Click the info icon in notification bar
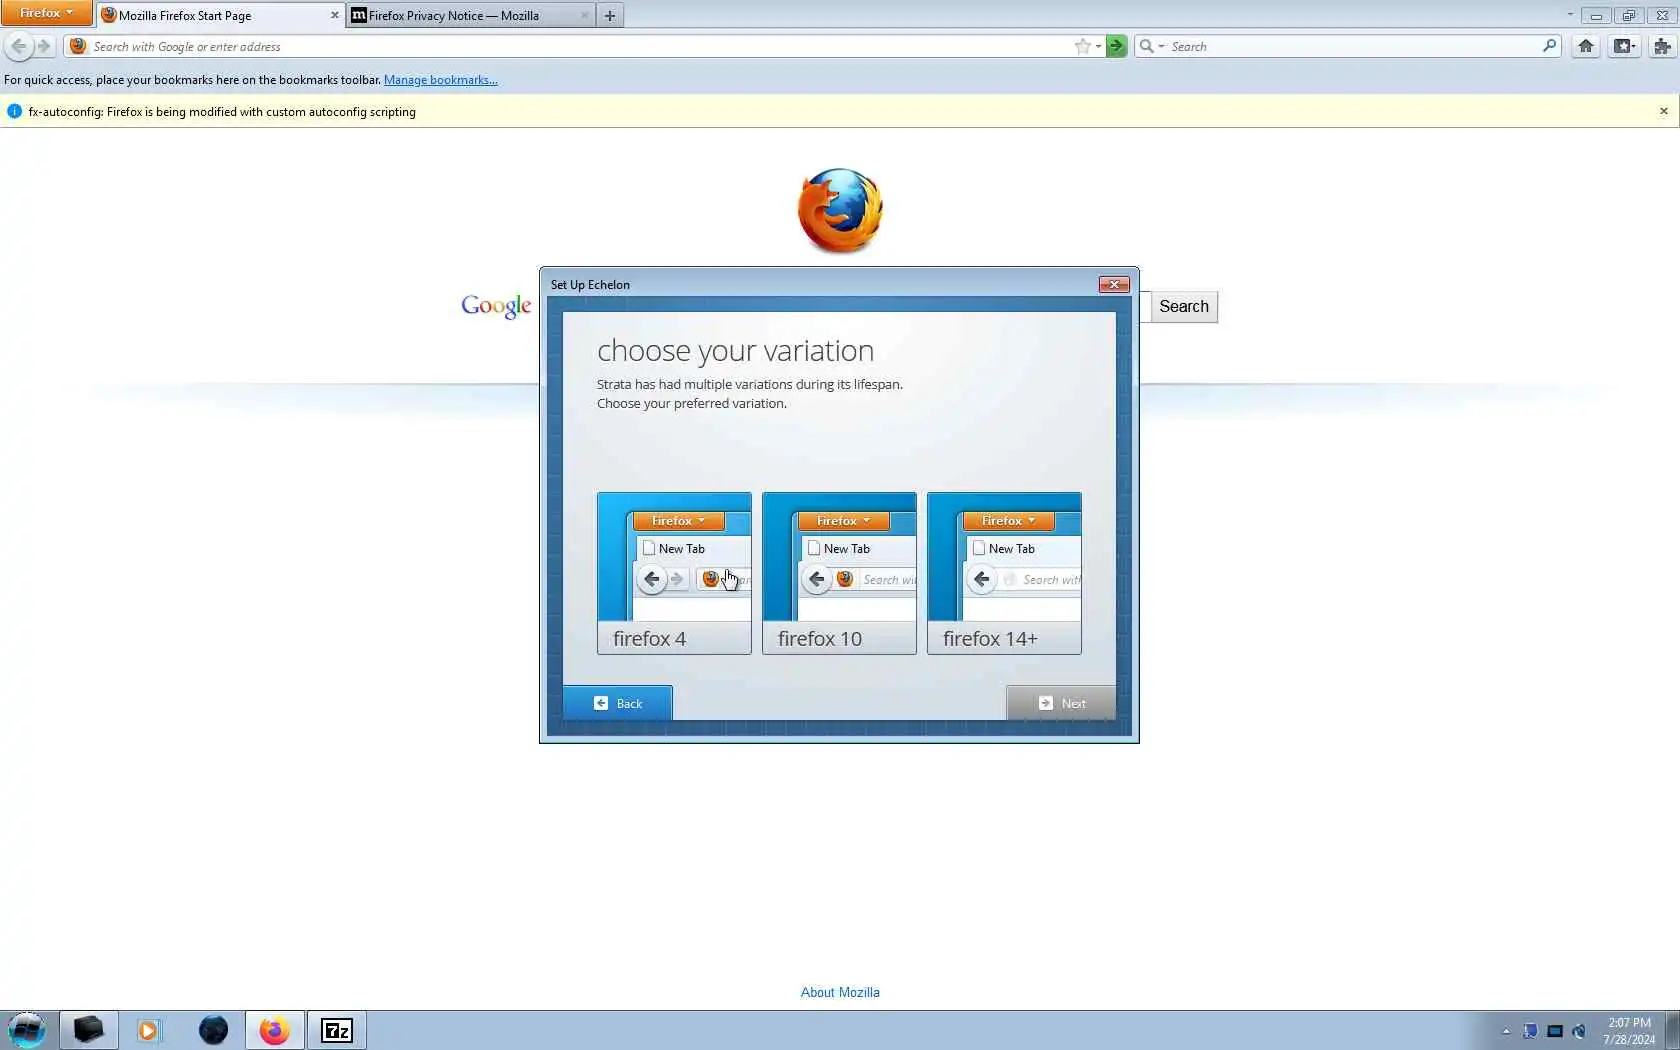The height and width of the screenshot is (1050, 1680). coord(14,111)
